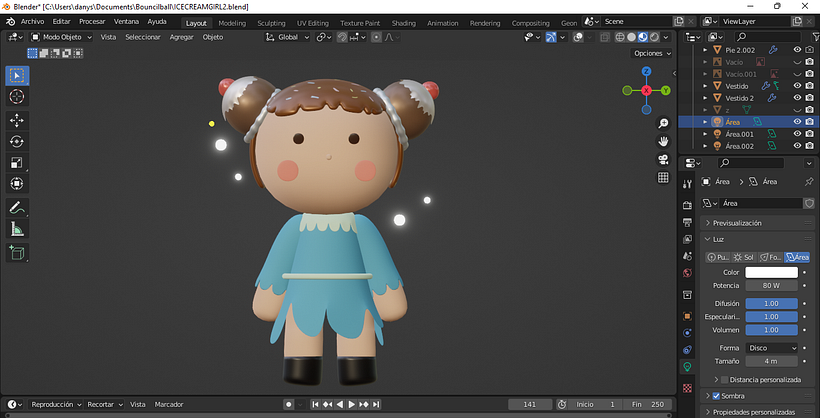Switch to solid viewport shading
The image size is (820, 418).
pyautogui.click(x=631, y=37)
